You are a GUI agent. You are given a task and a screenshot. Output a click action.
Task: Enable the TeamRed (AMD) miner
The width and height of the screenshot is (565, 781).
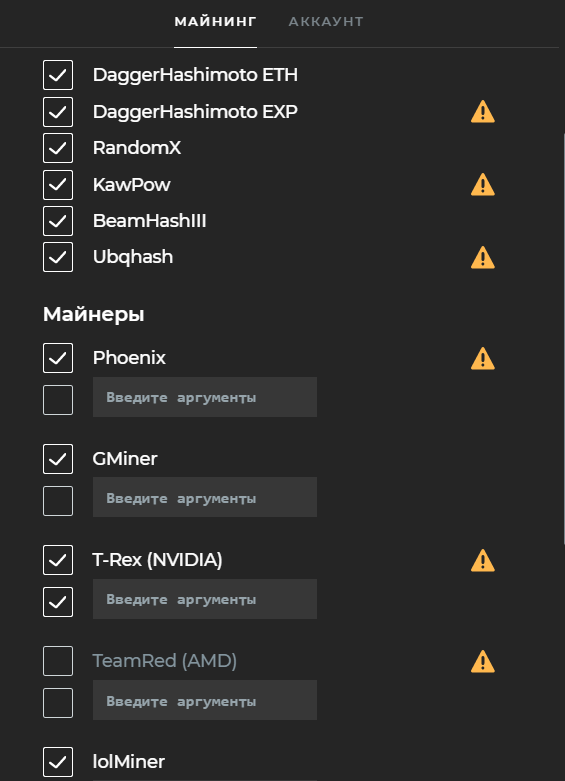click(x=58, y=661)
